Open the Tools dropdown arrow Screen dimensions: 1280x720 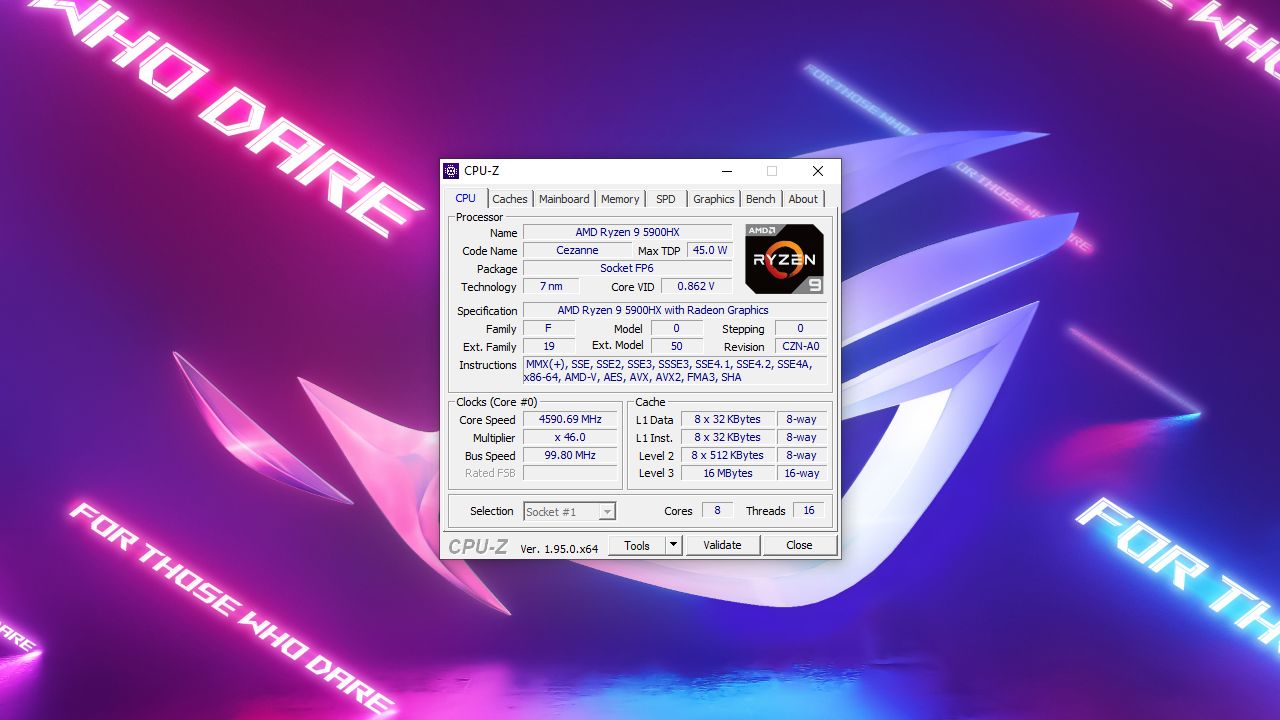(x=674, y=545)
